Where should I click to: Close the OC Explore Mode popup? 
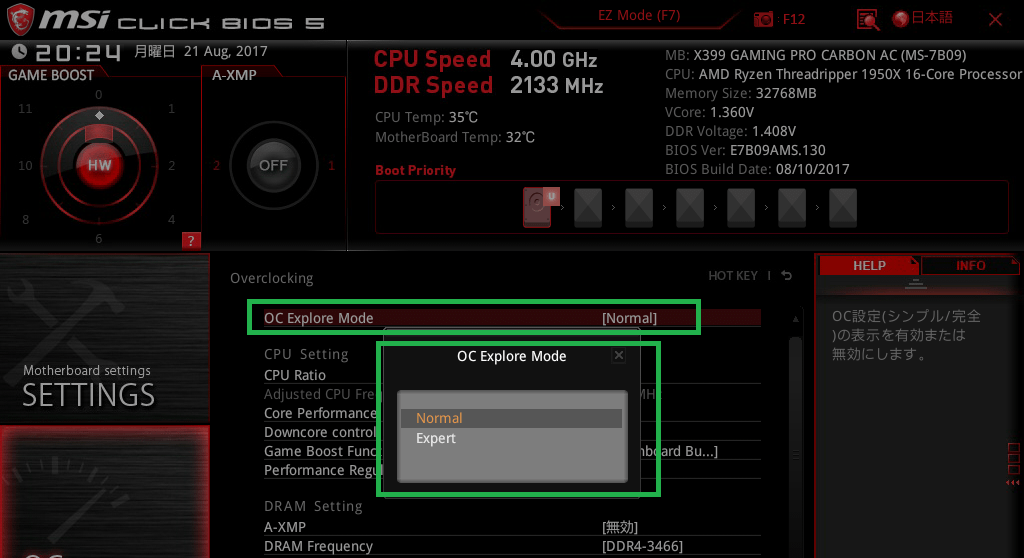[x=618, y=355]
